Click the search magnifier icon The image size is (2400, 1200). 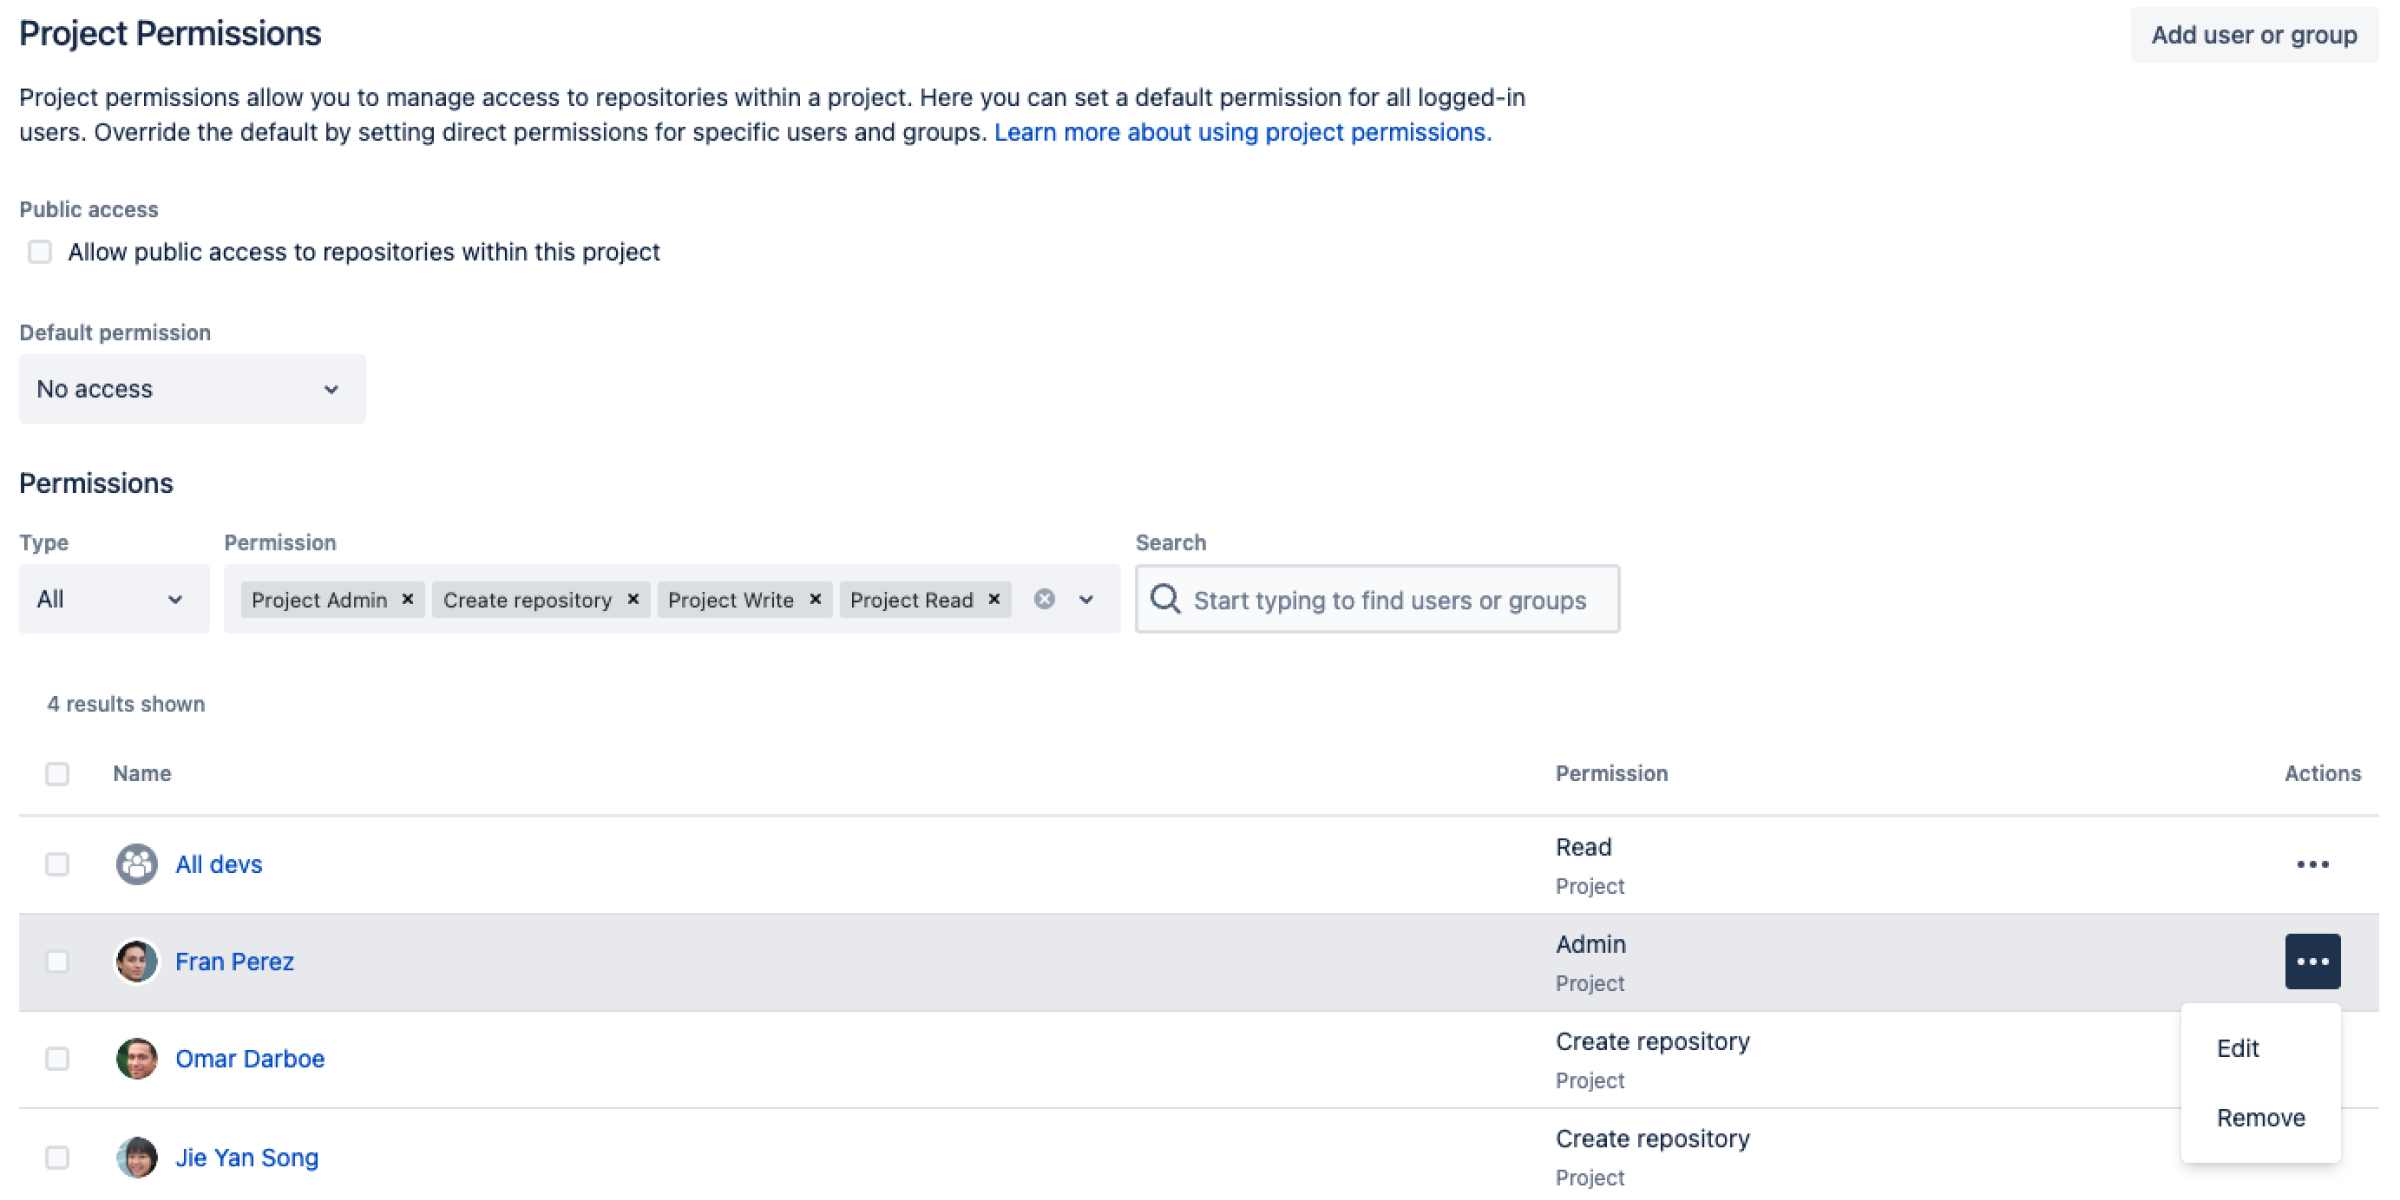pyautogui.click(x=1168, y=599)
